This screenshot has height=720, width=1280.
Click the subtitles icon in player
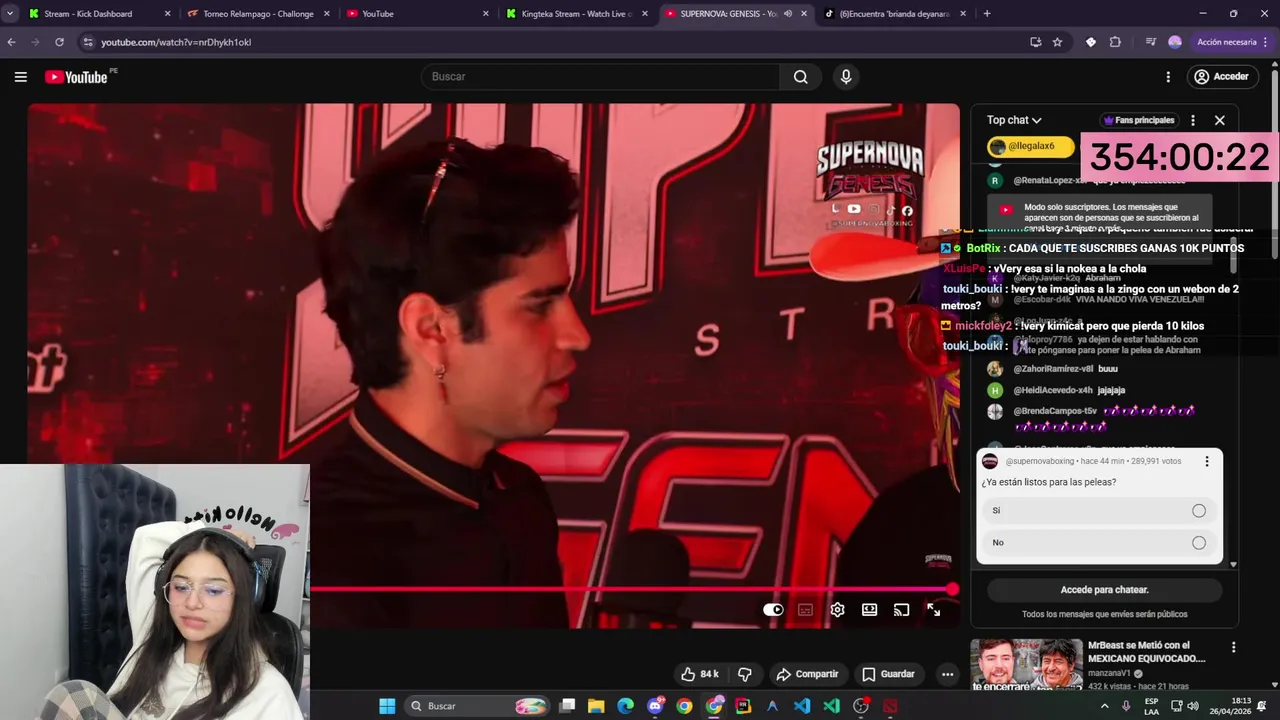point(805,610)
